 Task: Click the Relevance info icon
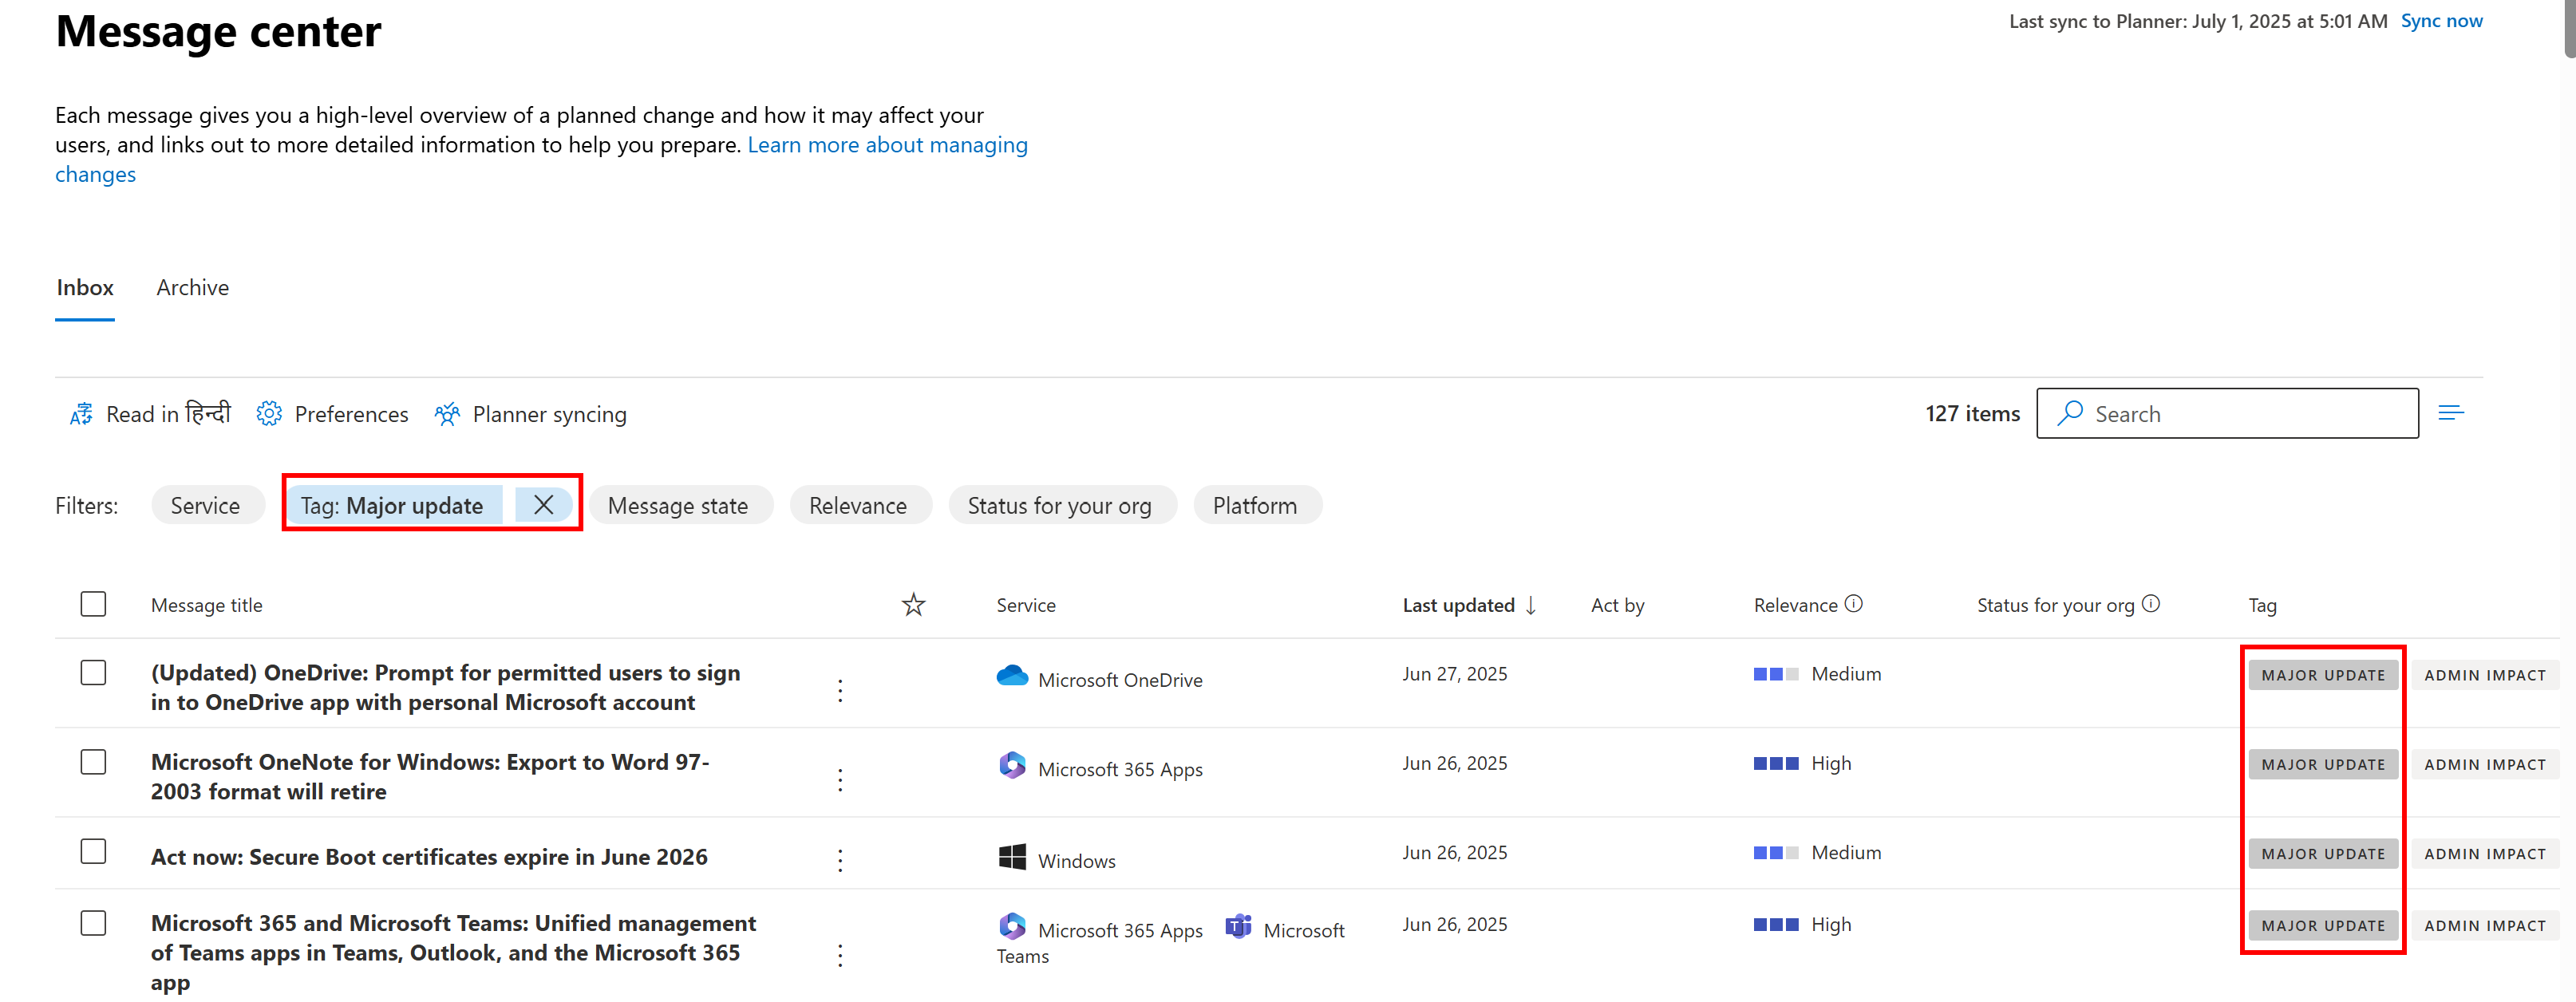pos(1854,604)
